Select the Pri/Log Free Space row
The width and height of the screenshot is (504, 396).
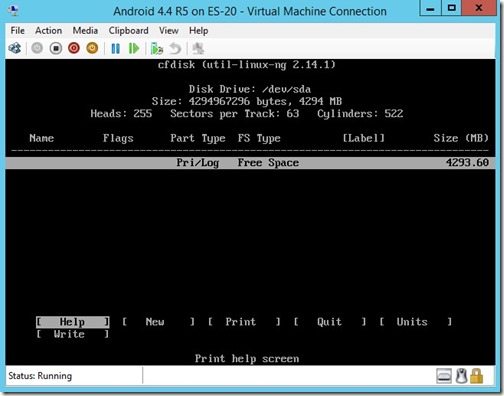point(250,163)
